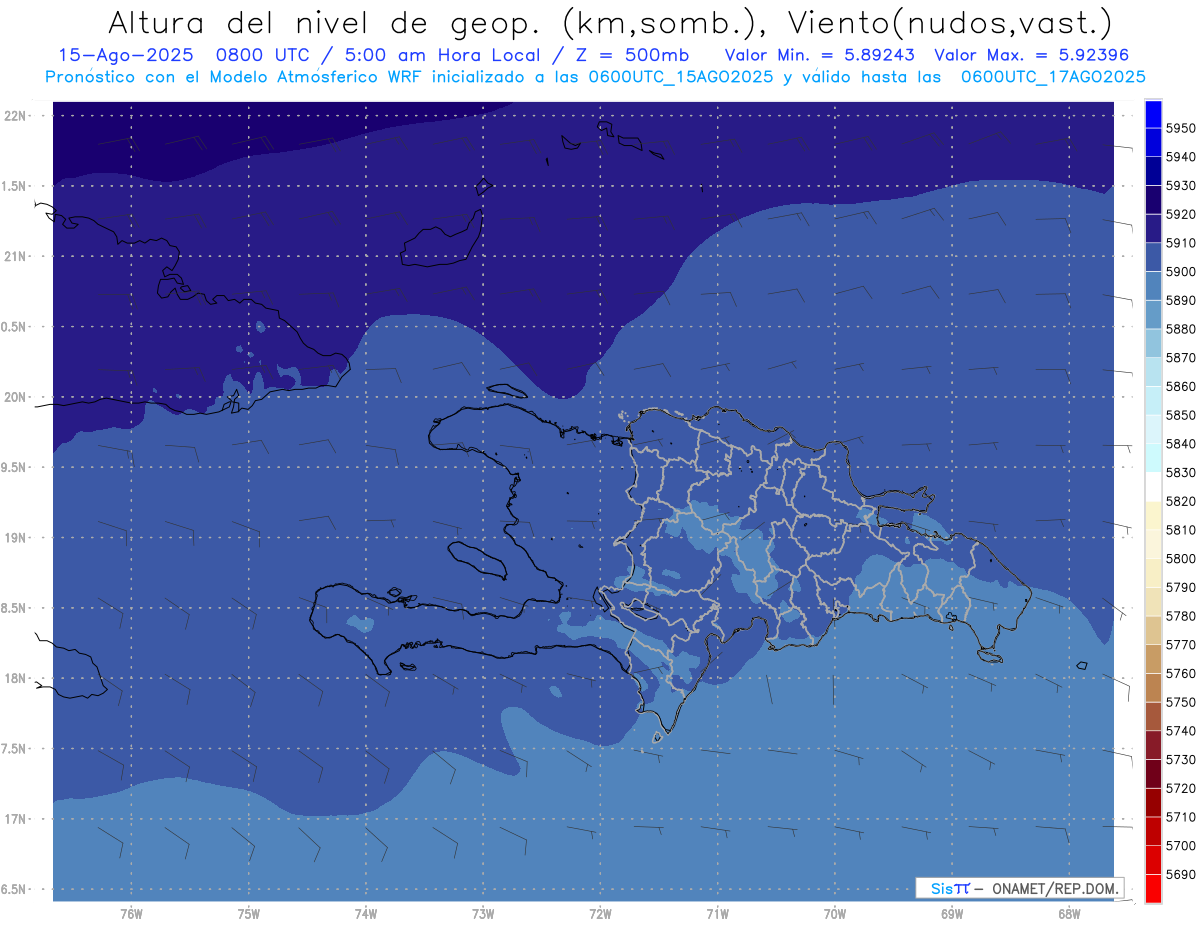The image size is (1200, 927).
Task: Click the "Sis" logo text in the credit box
Action: tap(942, 888)
